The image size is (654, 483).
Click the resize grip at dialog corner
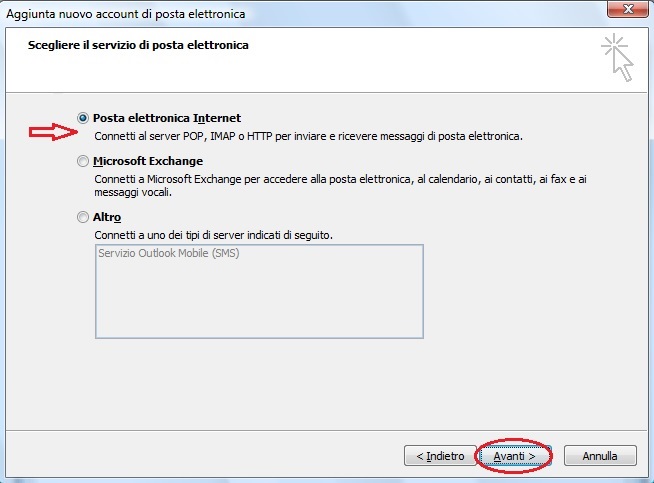647,476
